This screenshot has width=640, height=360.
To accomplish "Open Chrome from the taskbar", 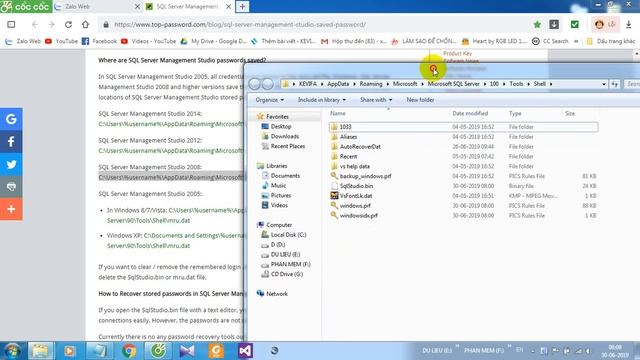I will click(x=129, y=351).
